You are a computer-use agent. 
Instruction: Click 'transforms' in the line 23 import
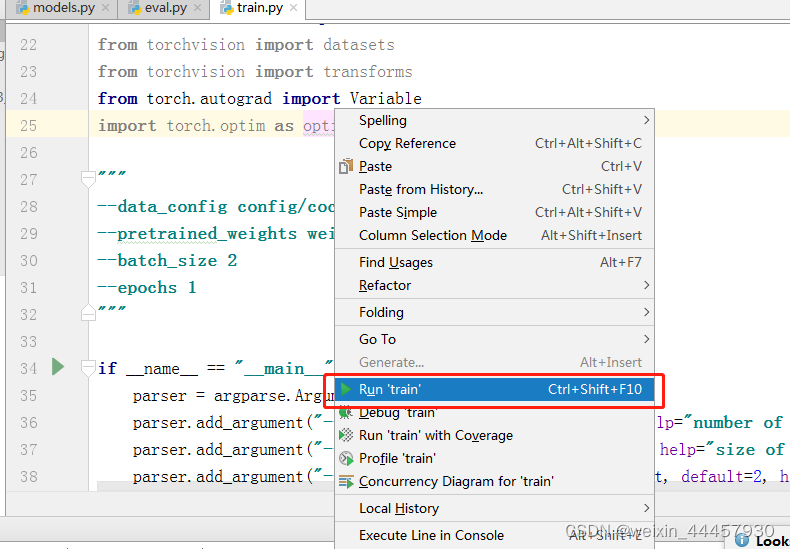(x=368, y=72)
